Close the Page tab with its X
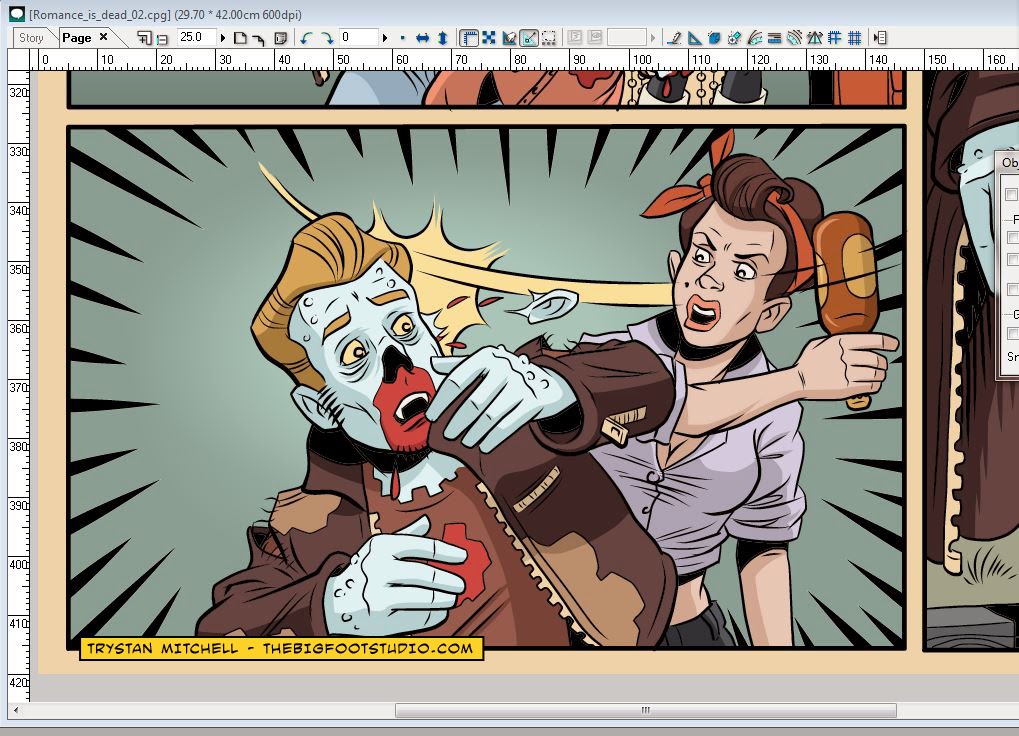Viewport: 1019px width, 736px height. (103, 37)
